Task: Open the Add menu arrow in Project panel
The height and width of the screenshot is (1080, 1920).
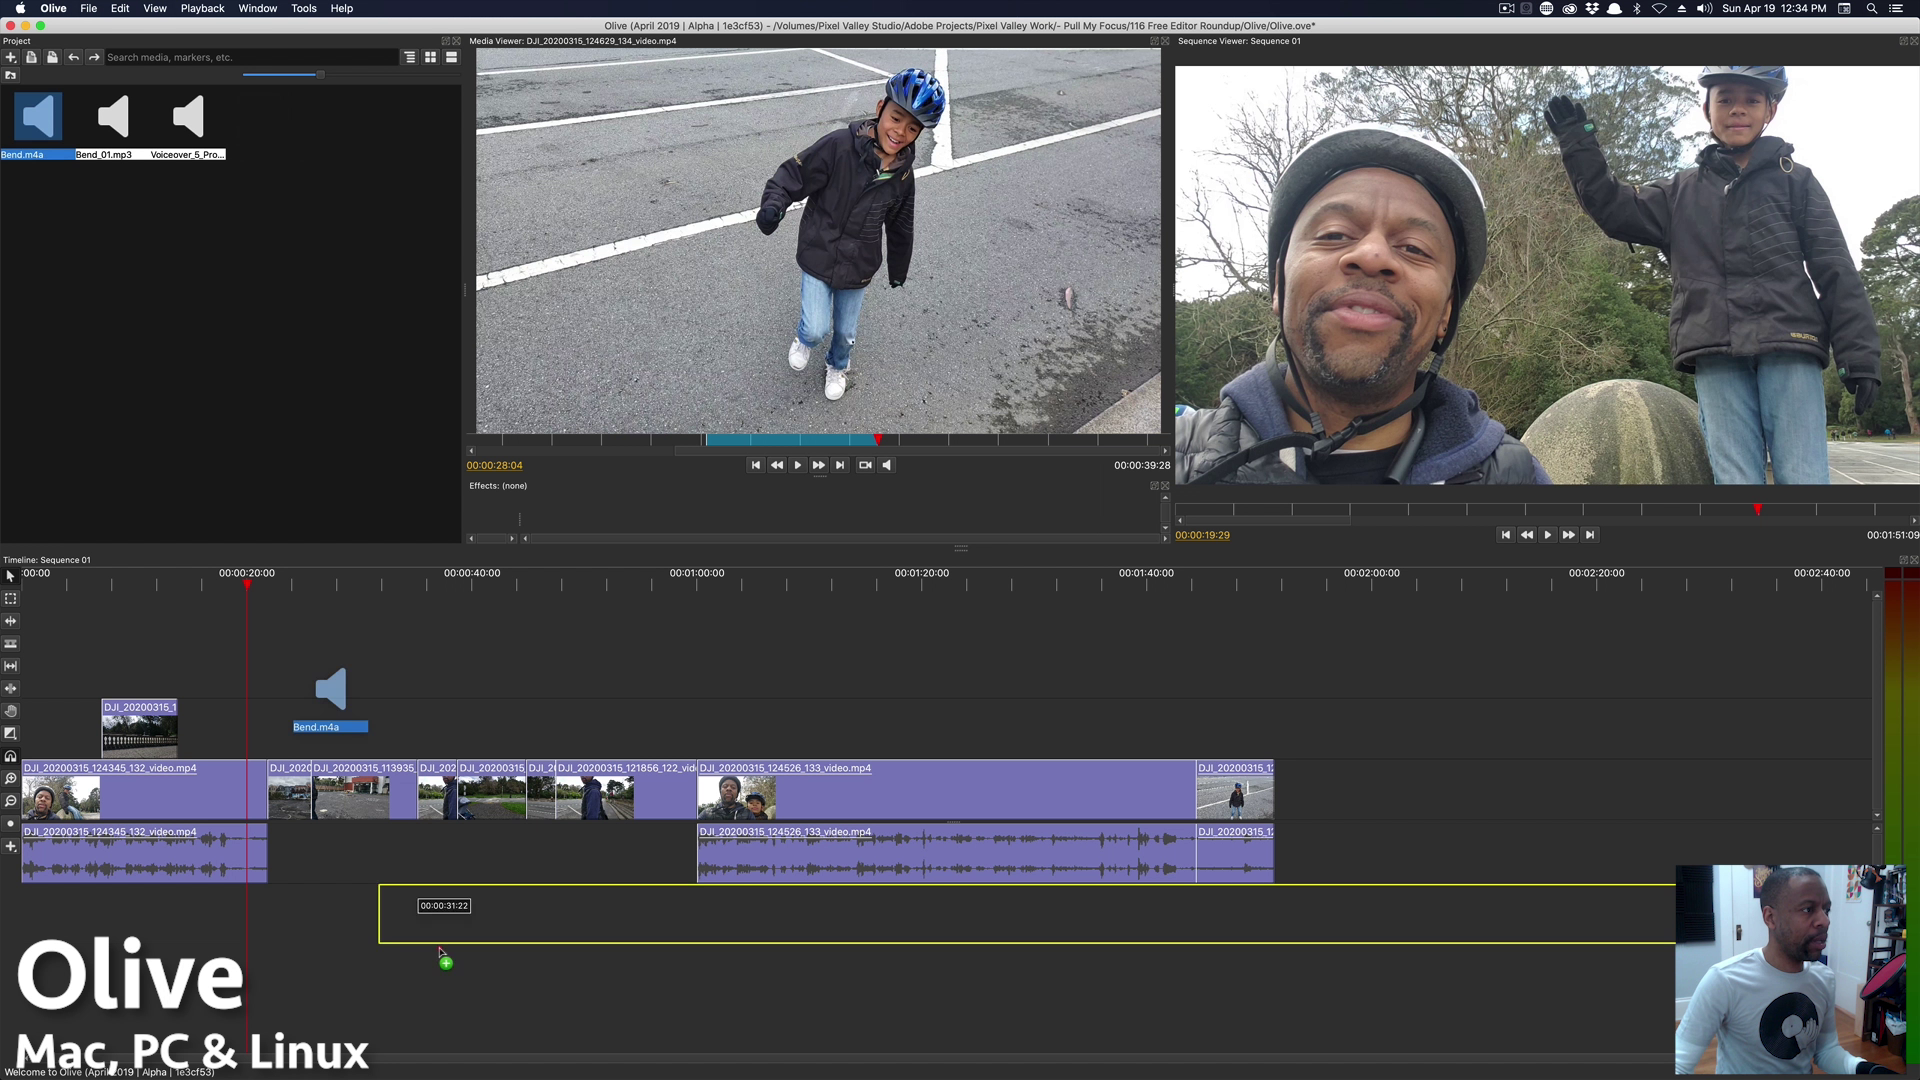Action: (17, 63)
